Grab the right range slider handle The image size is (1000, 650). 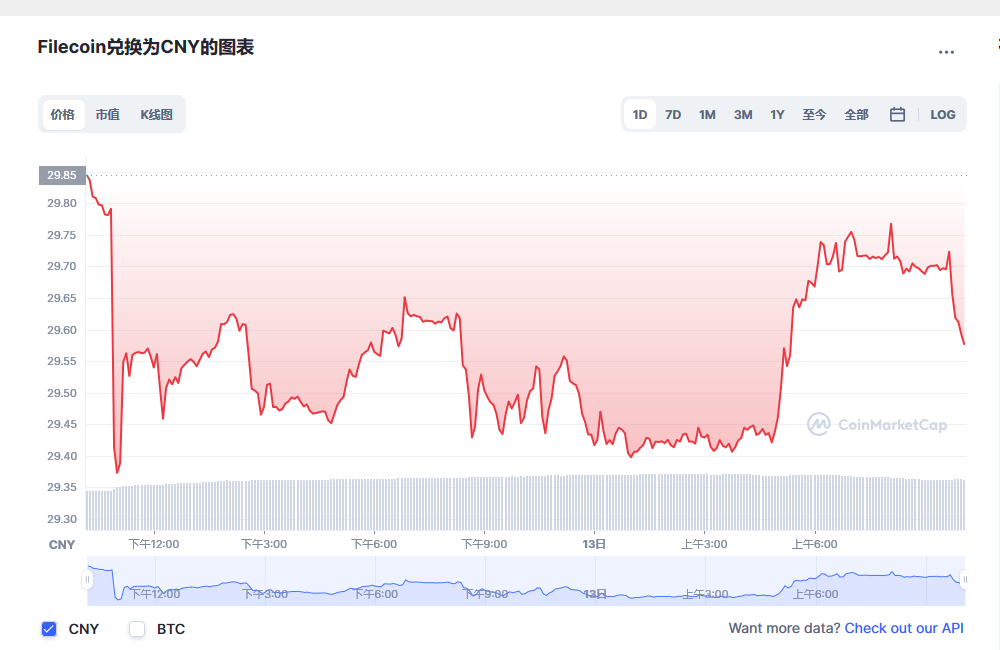(964, 579)
